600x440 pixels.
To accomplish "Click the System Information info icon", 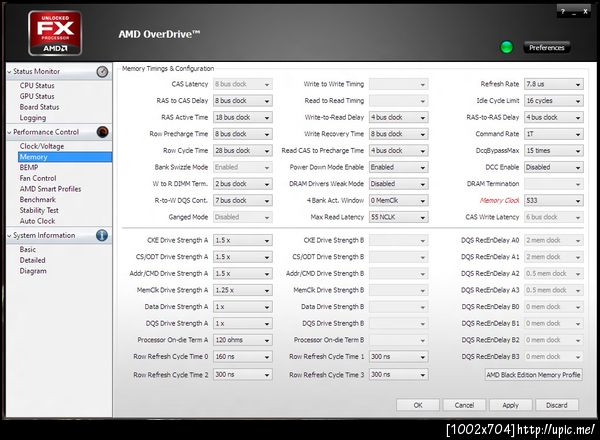I will click(102, 235).
